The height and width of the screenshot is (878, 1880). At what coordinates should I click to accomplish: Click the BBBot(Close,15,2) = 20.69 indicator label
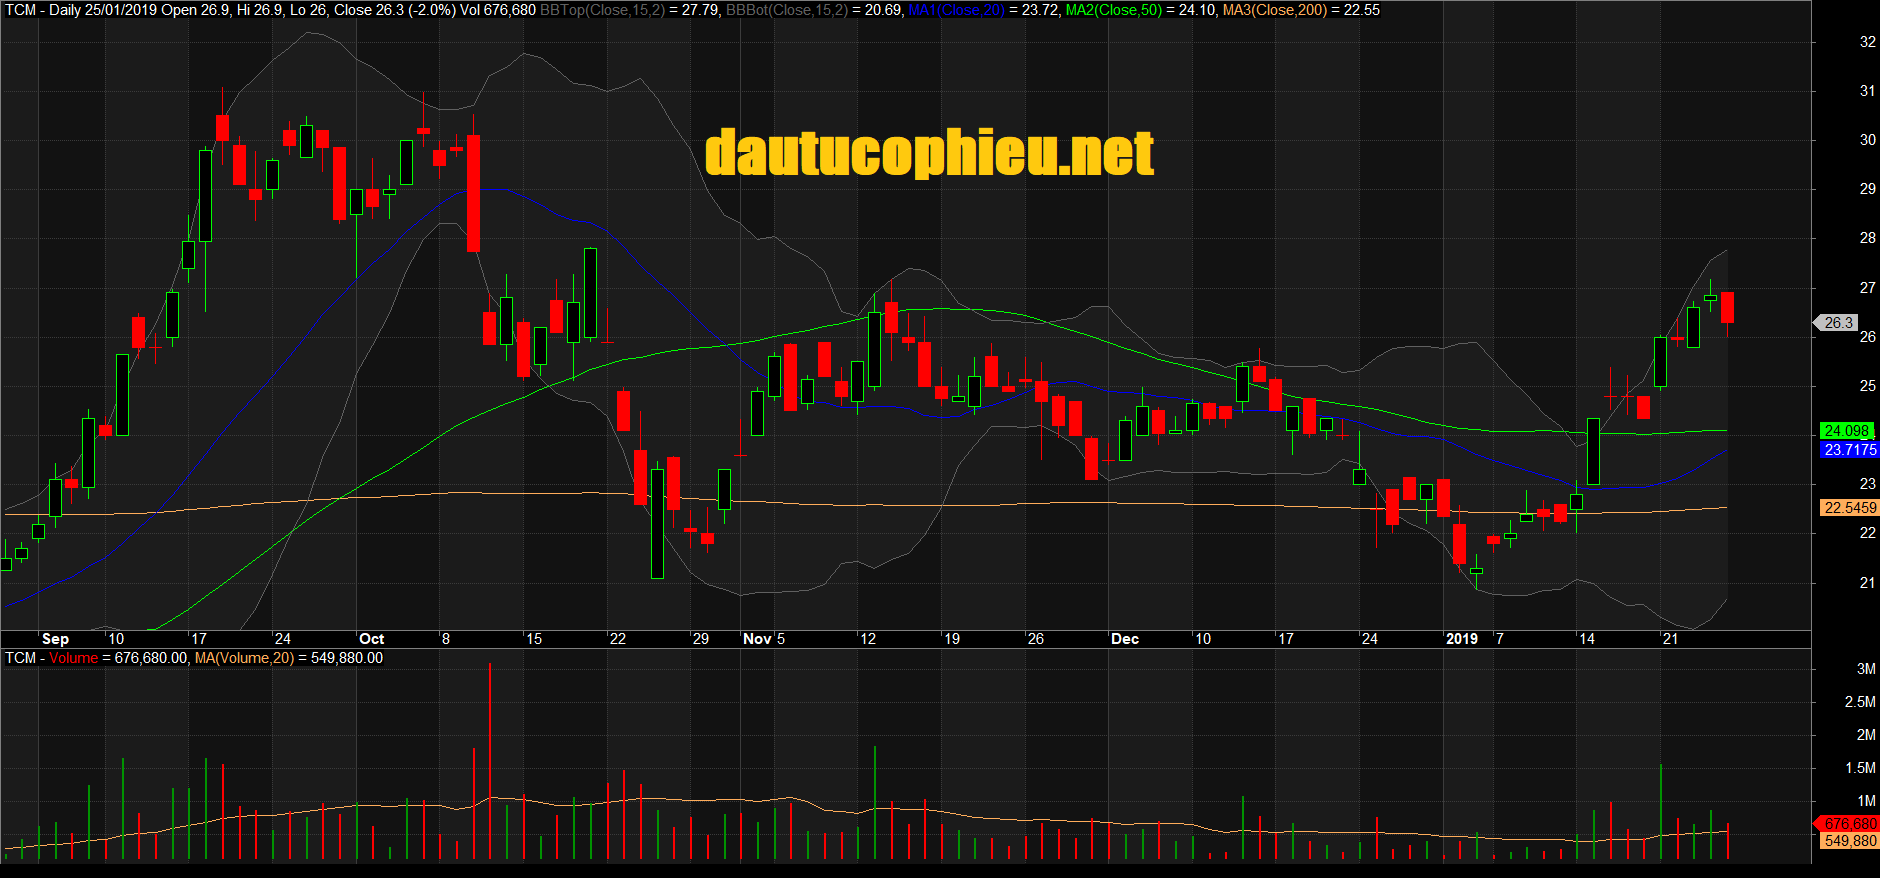[814, 10]
